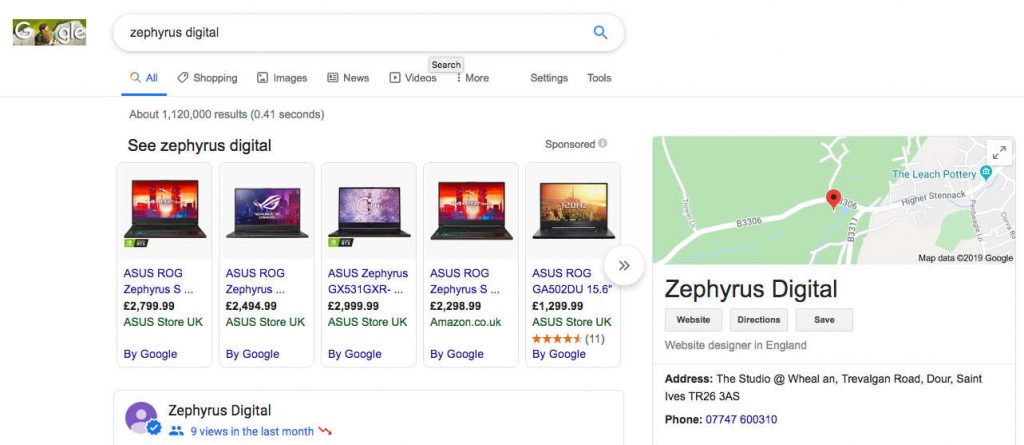Click the people icon beside 9 views

pyautogui.click(x=176, y=431)
